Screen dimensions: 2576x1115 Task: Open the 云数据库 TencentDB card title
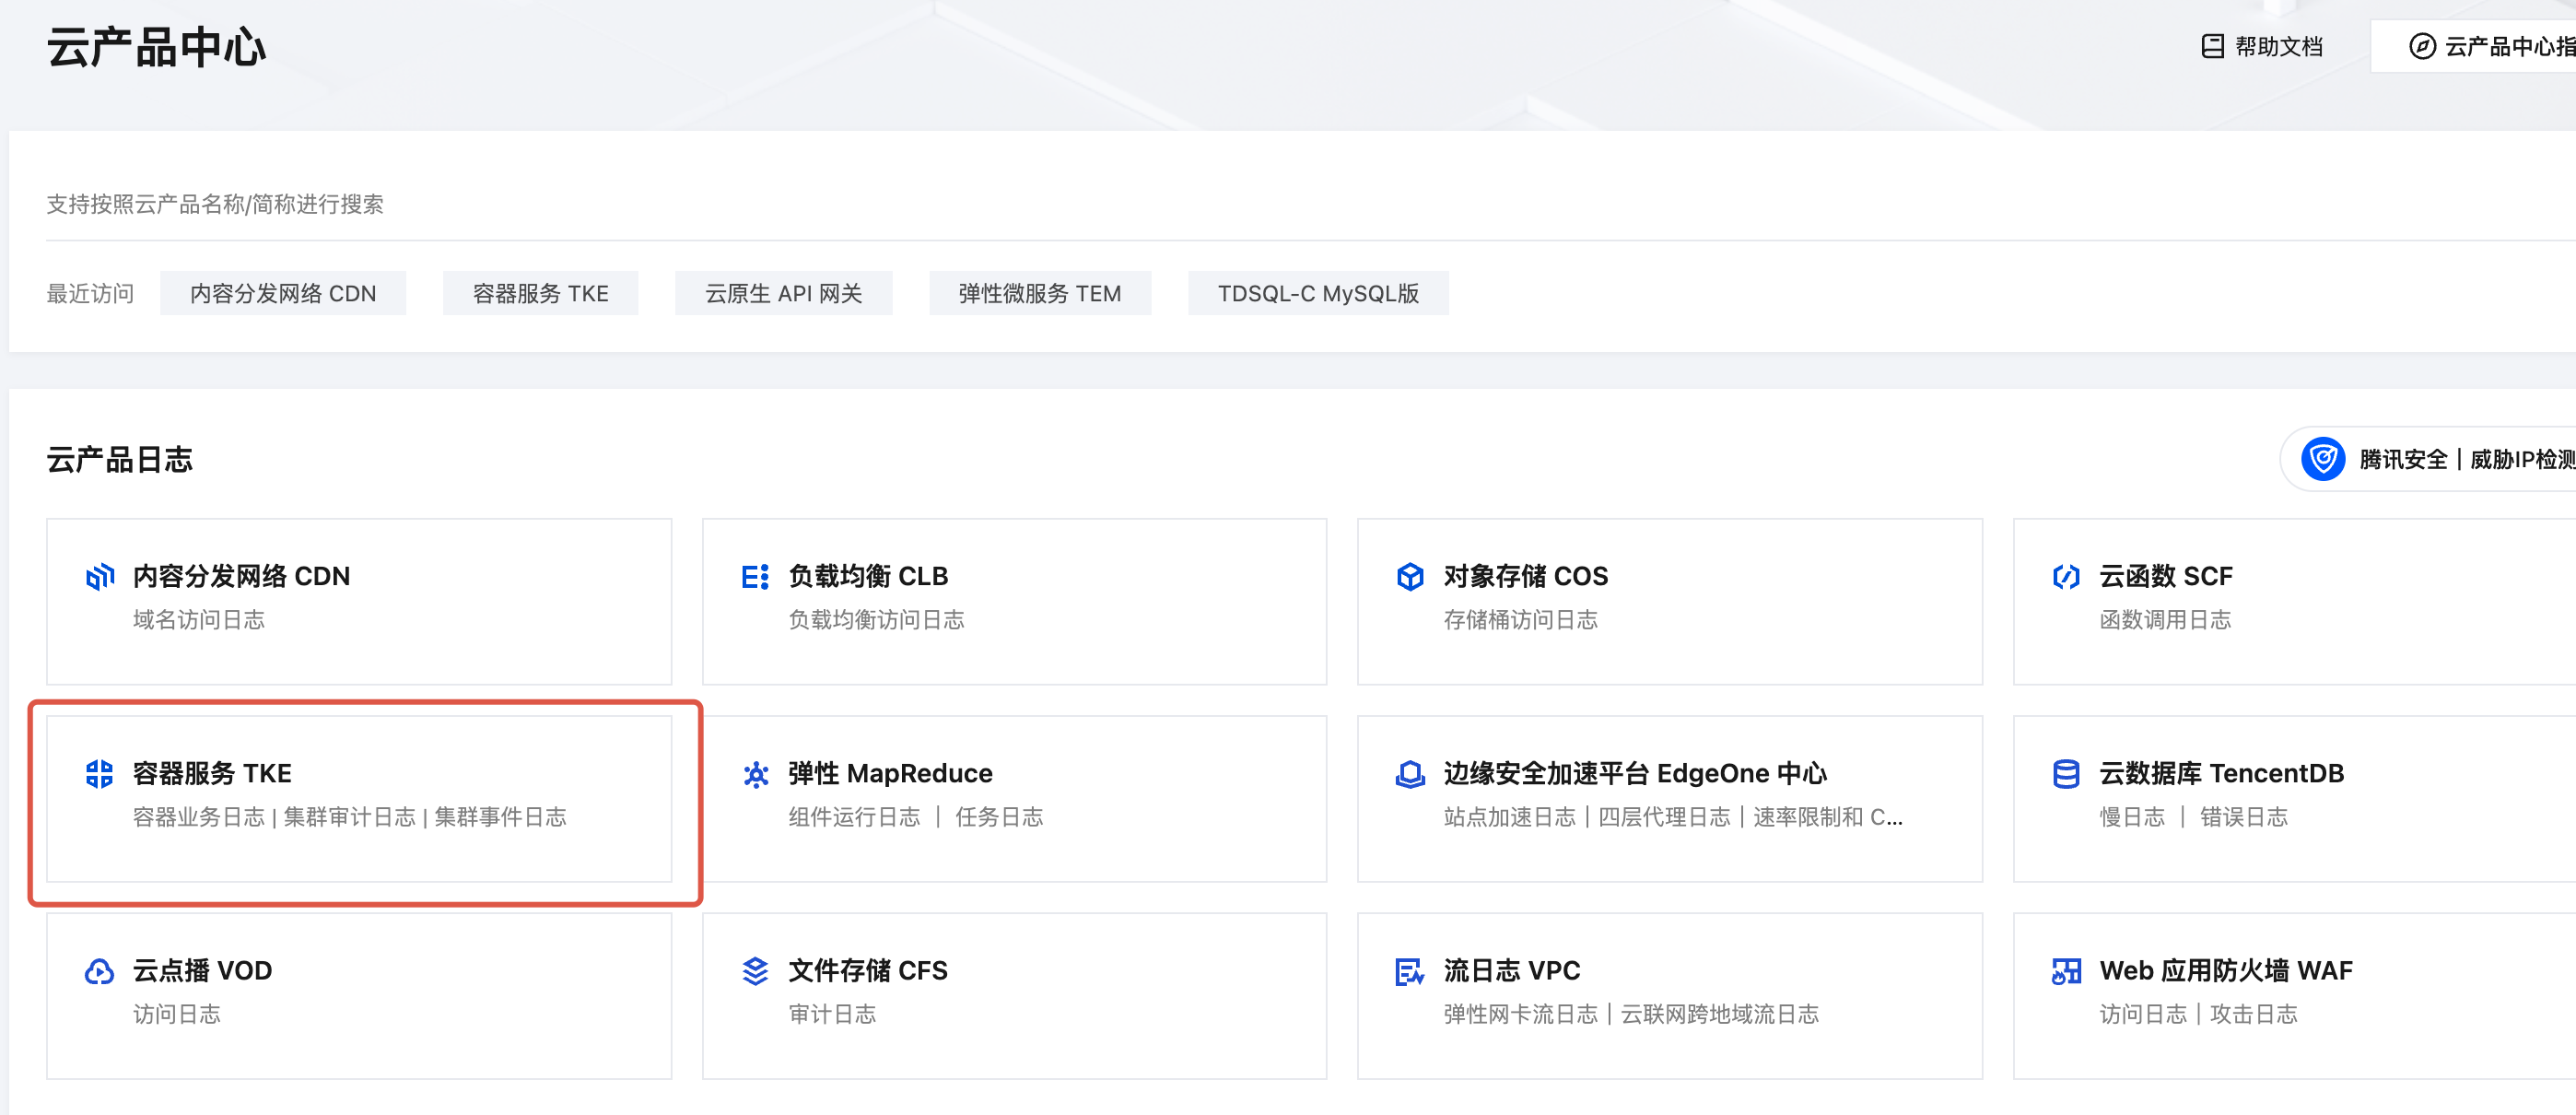[2221, 773]
